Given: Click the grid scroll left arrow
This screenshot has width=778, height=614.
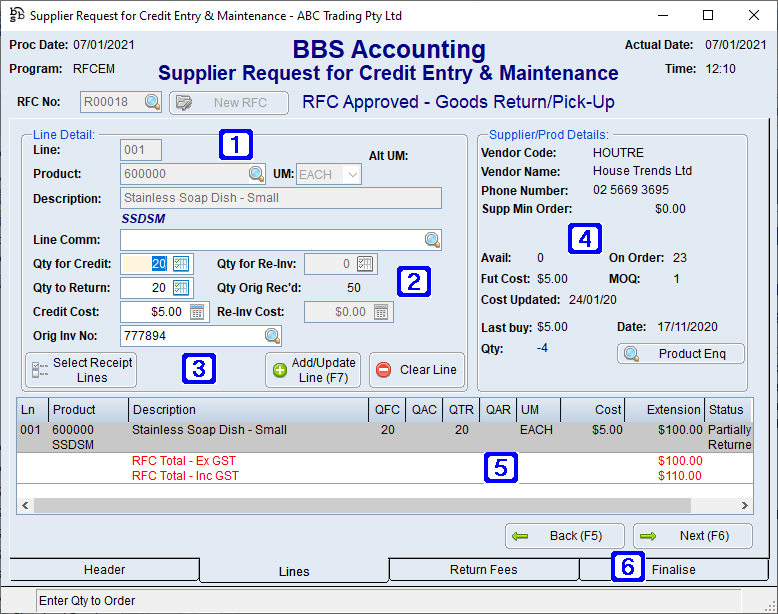Looking at the screenshot, I should point(25,506).
